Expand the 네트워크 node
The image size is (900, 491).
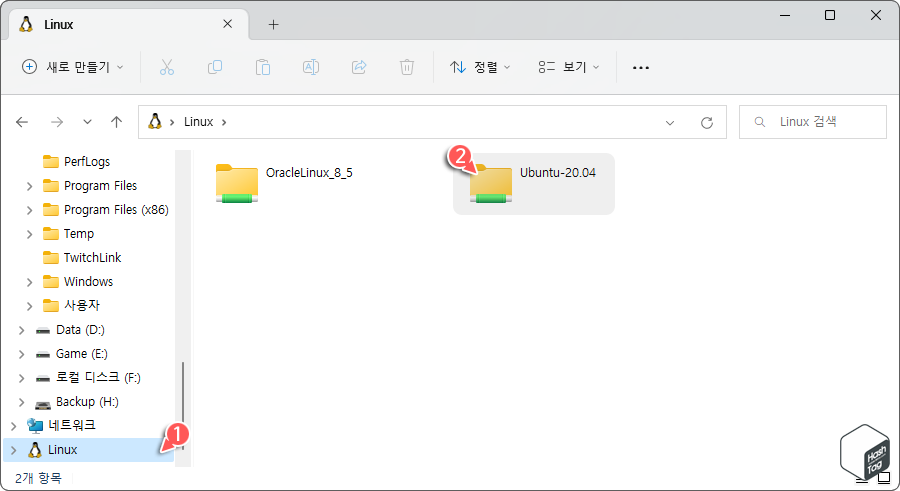tap(13, 426)
